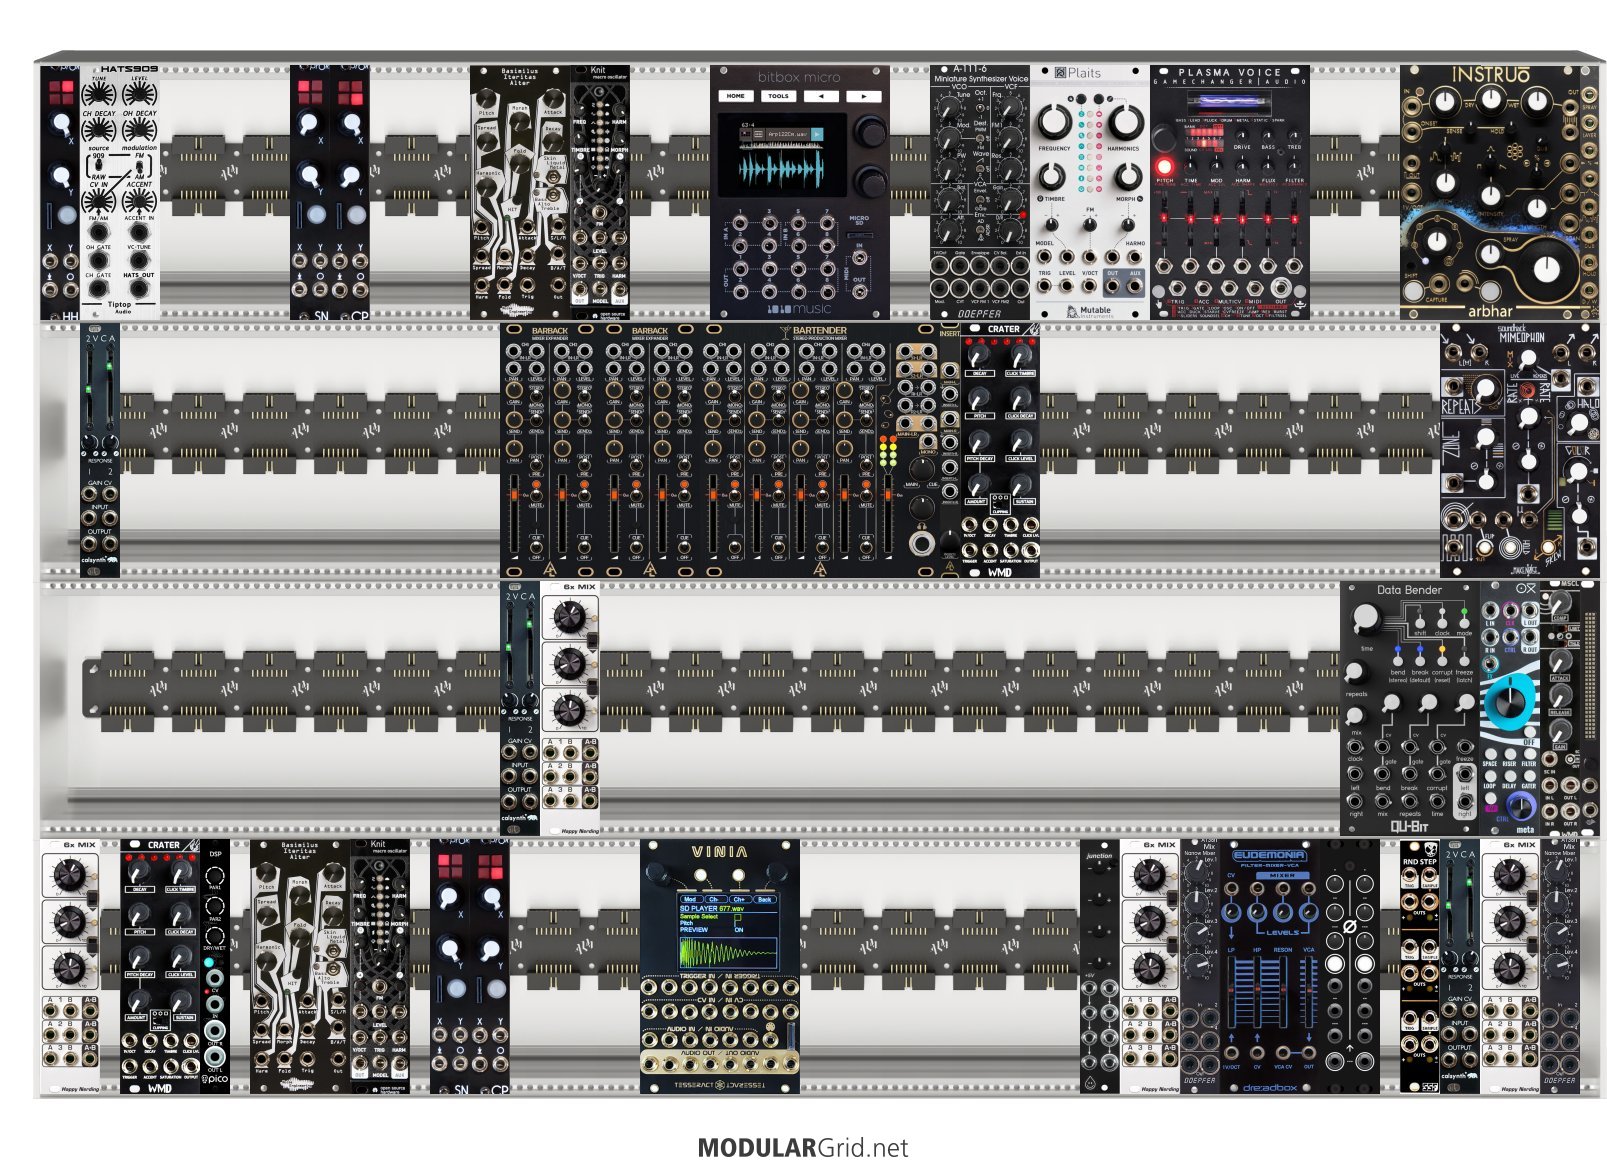Image resolution: width=1607 pixels, height=1169 pixels.
Task: Click the Arbhar module's large bottom-right knob
Action: [1545, 268]
